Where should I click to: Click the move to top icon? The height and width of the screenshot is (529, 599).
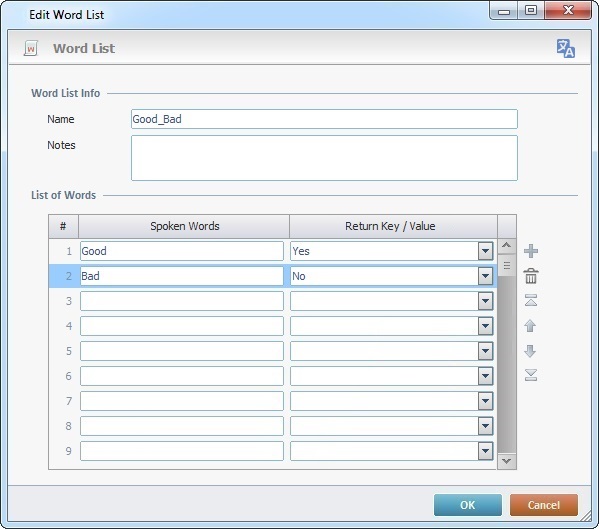(531, 300)
